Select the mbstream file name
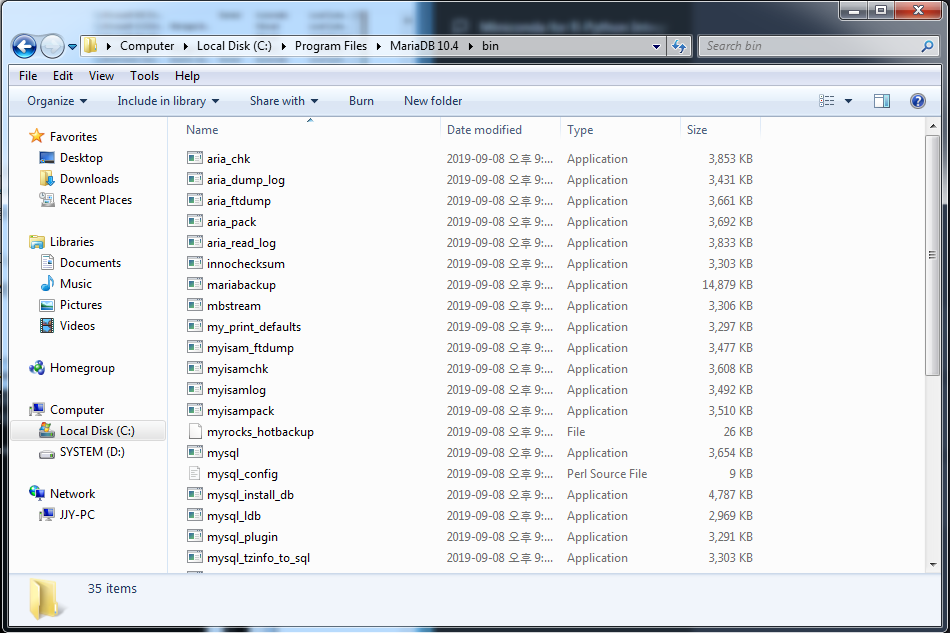This screenshot has height=633, width=950. point(234,306)
